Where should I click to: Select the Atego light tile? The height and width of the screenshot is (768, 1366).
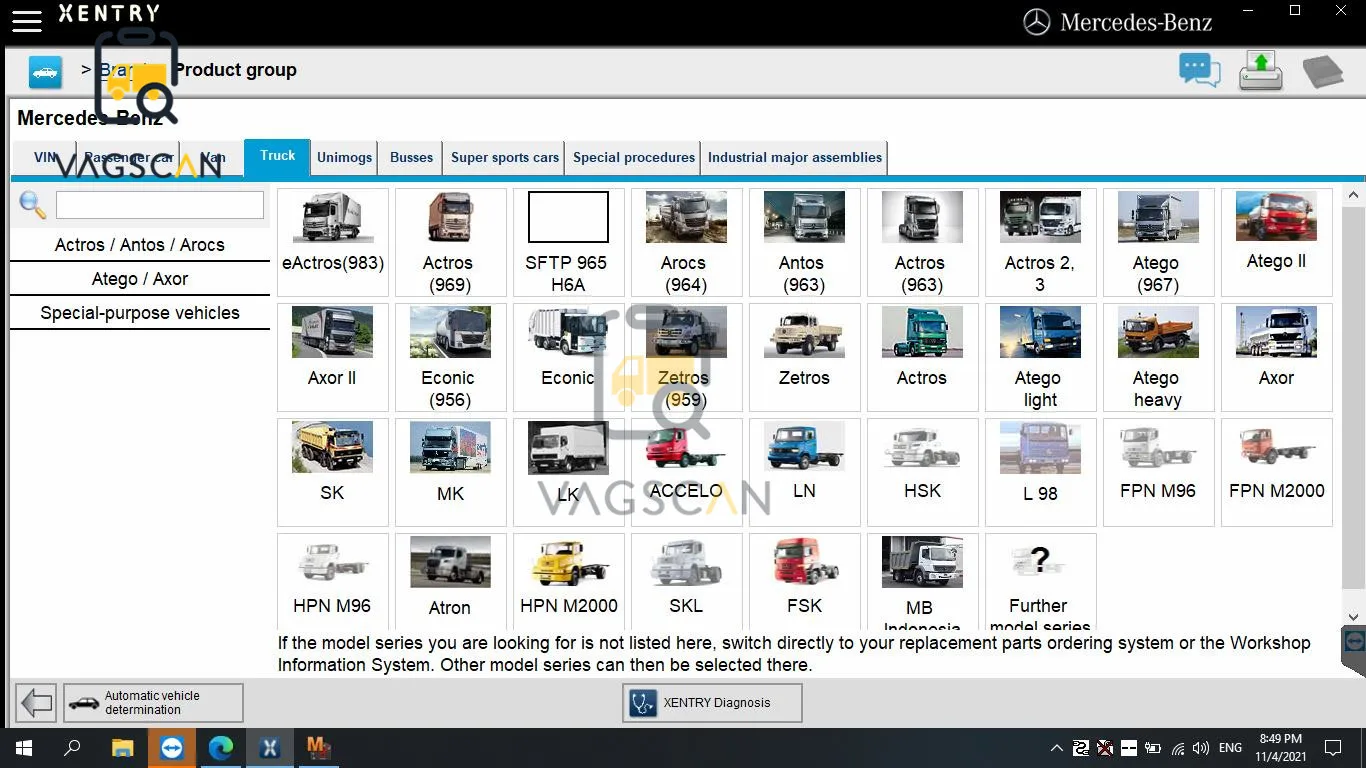(x=1041, y=357)
